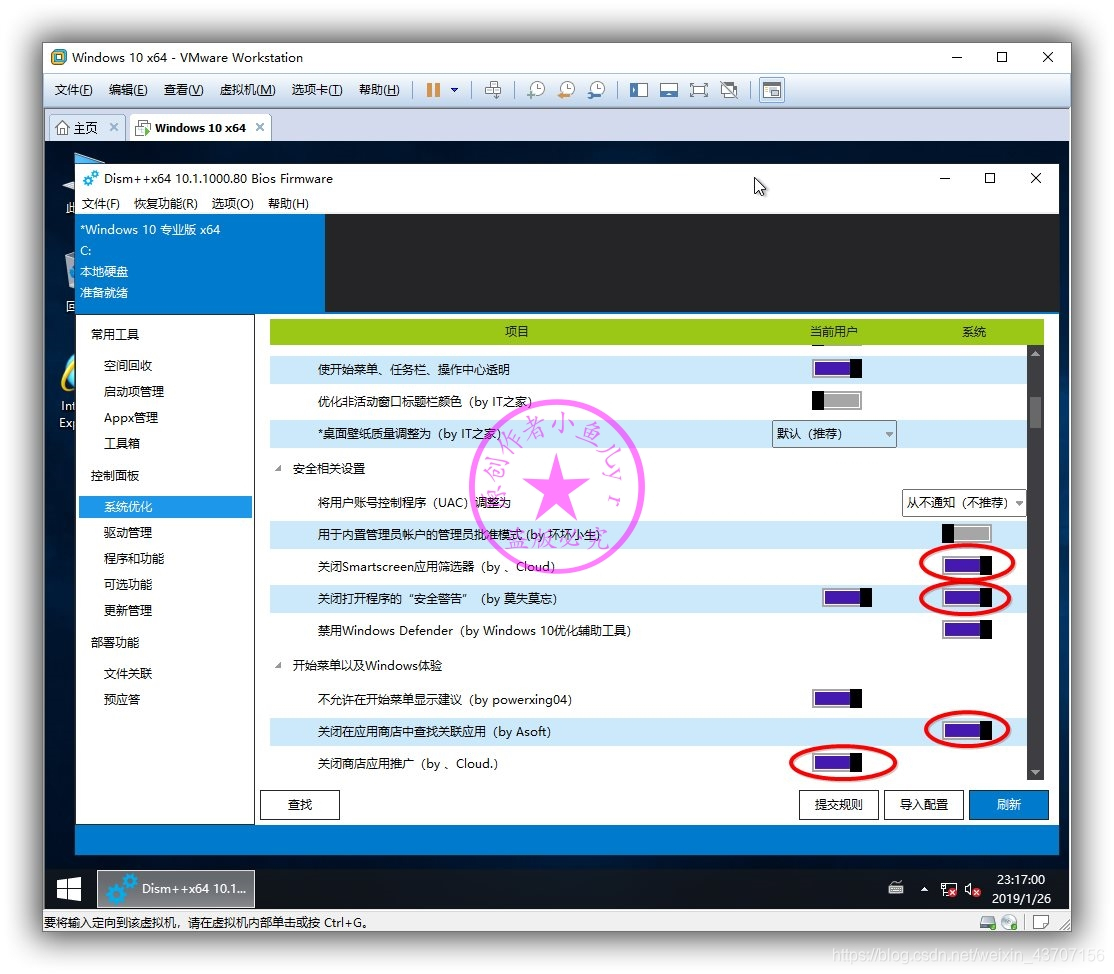Click the take snapshot clock icon
This screenshot has height=974, width=1114.
536,90
